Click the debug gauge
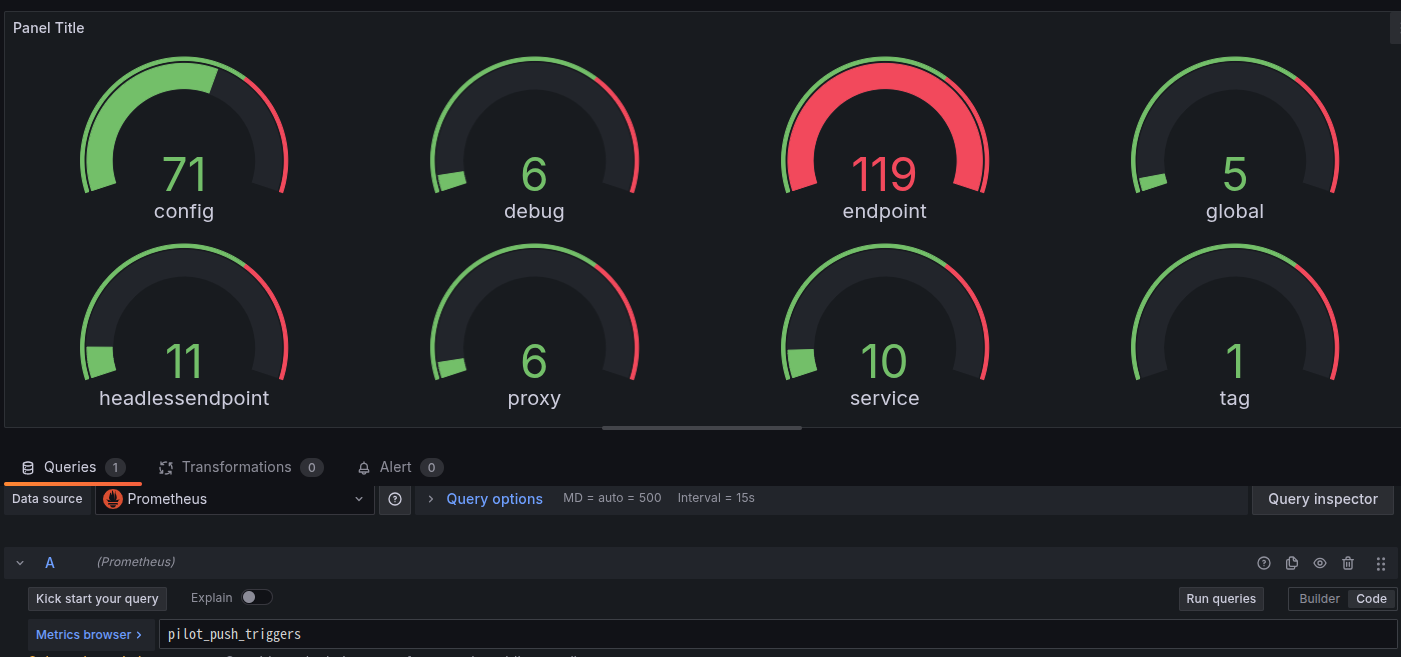1401x657 pixels. (534, 138)
